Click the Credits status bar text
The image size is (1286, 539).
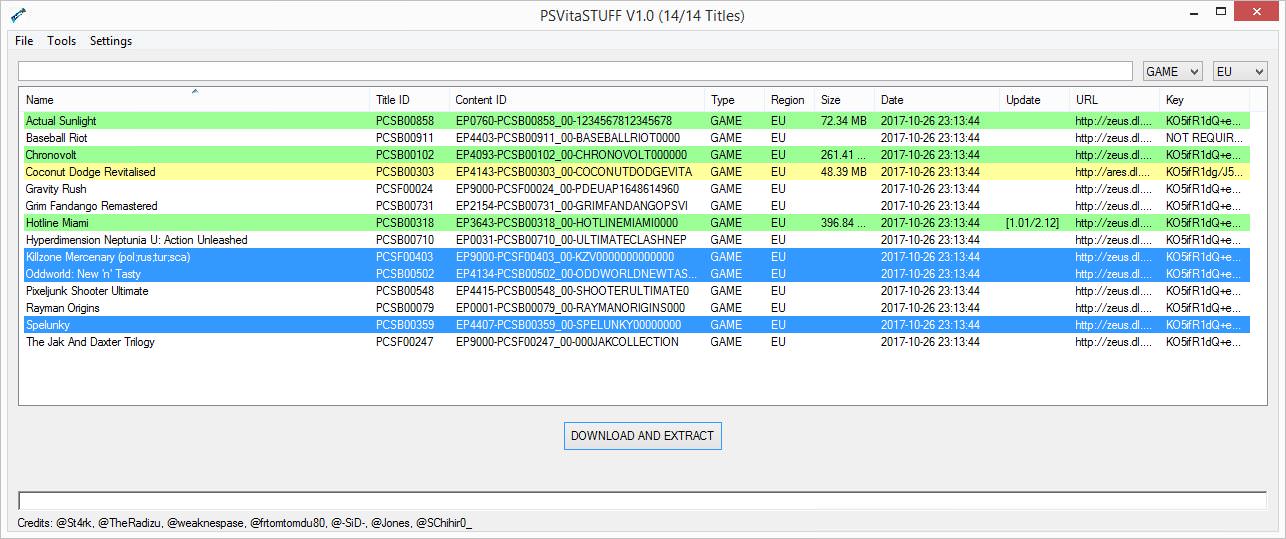coord(245,523)
